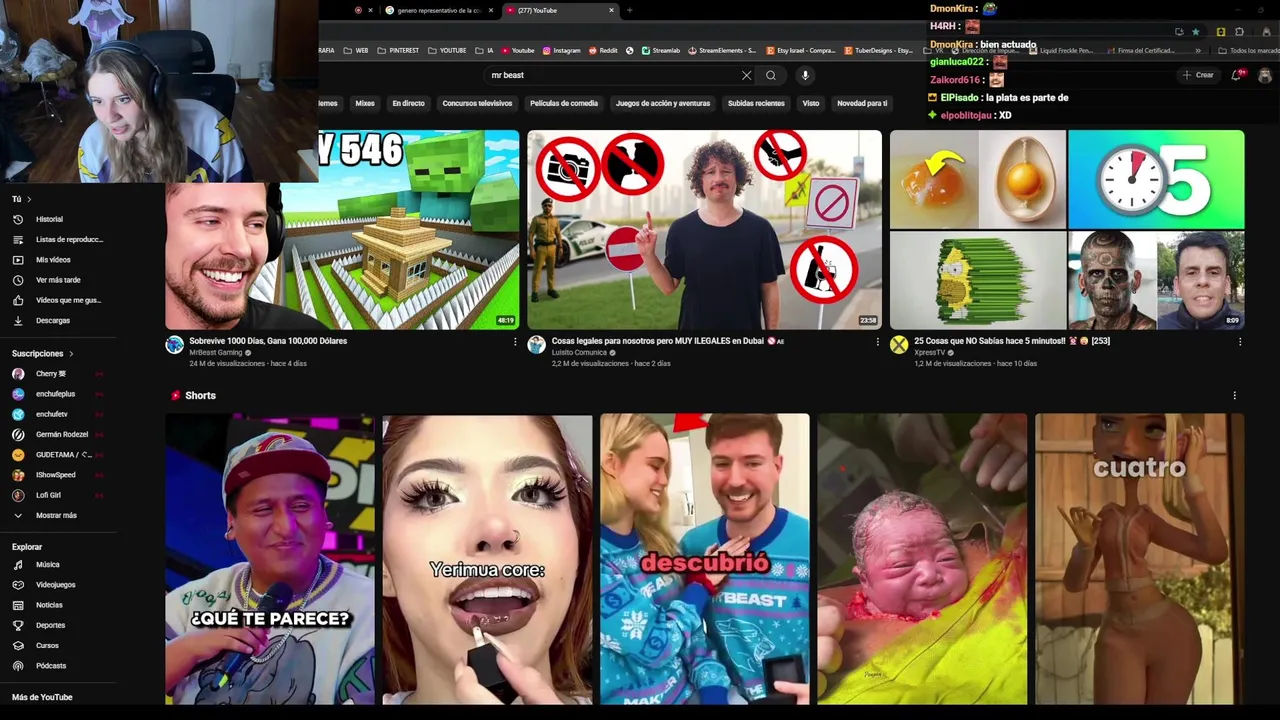Expand the Tú section
The image size is (1280, 720).
tap(21, 199)
